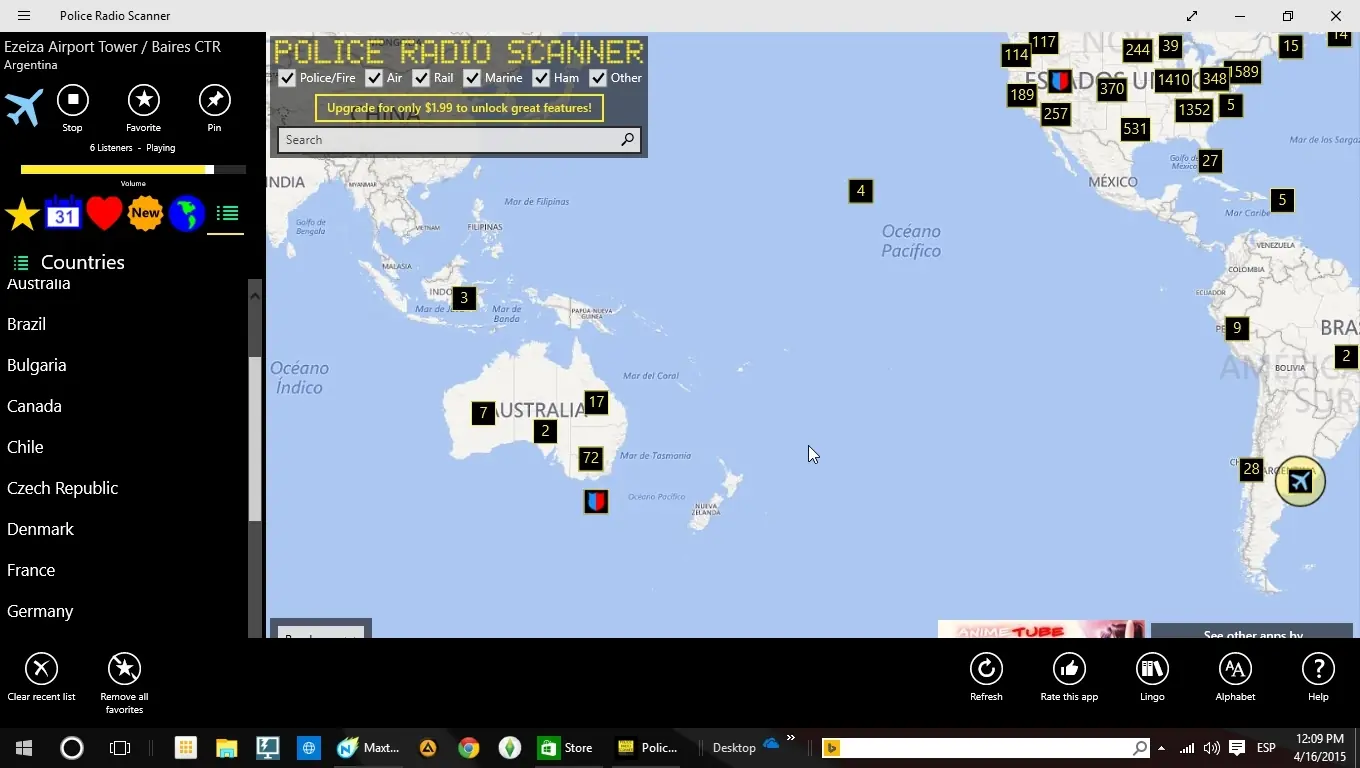The height and width of the screenshot is (768, 1360).
Task: Open the Lingo reference
Action: point(1152,678)
